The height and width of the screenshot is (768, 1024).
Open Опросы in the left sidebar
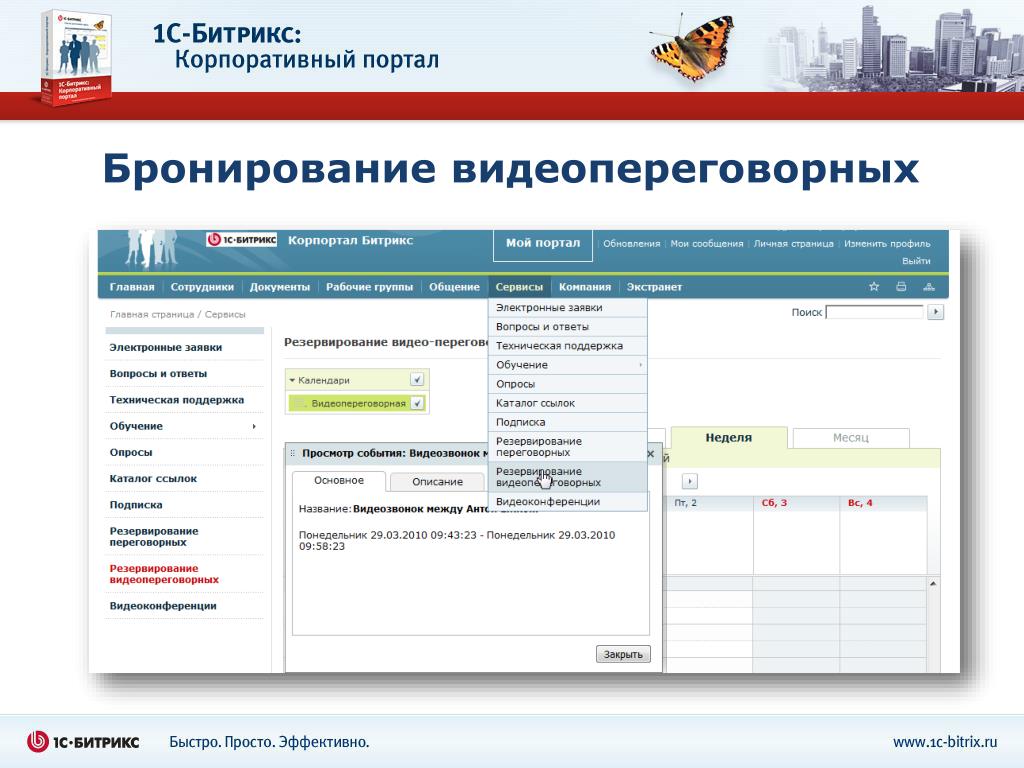tap(131, 452)
